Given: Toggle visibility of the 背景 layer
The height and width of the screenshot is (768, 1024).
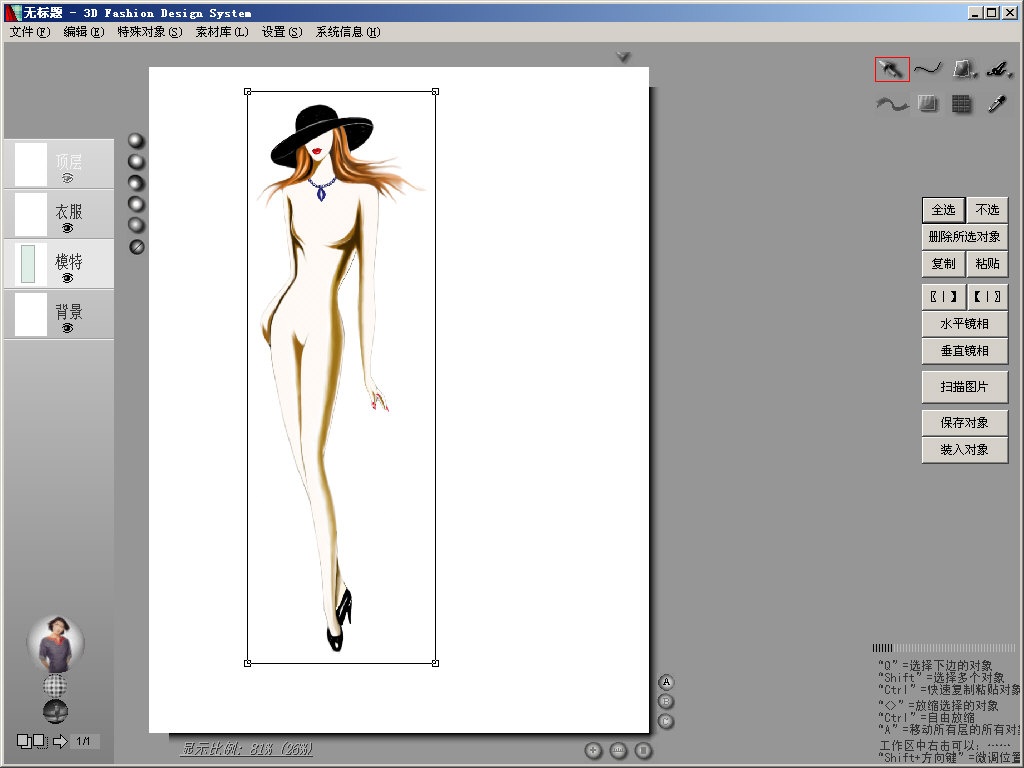Looking at the screenshot, I should [x=67, y=328].
